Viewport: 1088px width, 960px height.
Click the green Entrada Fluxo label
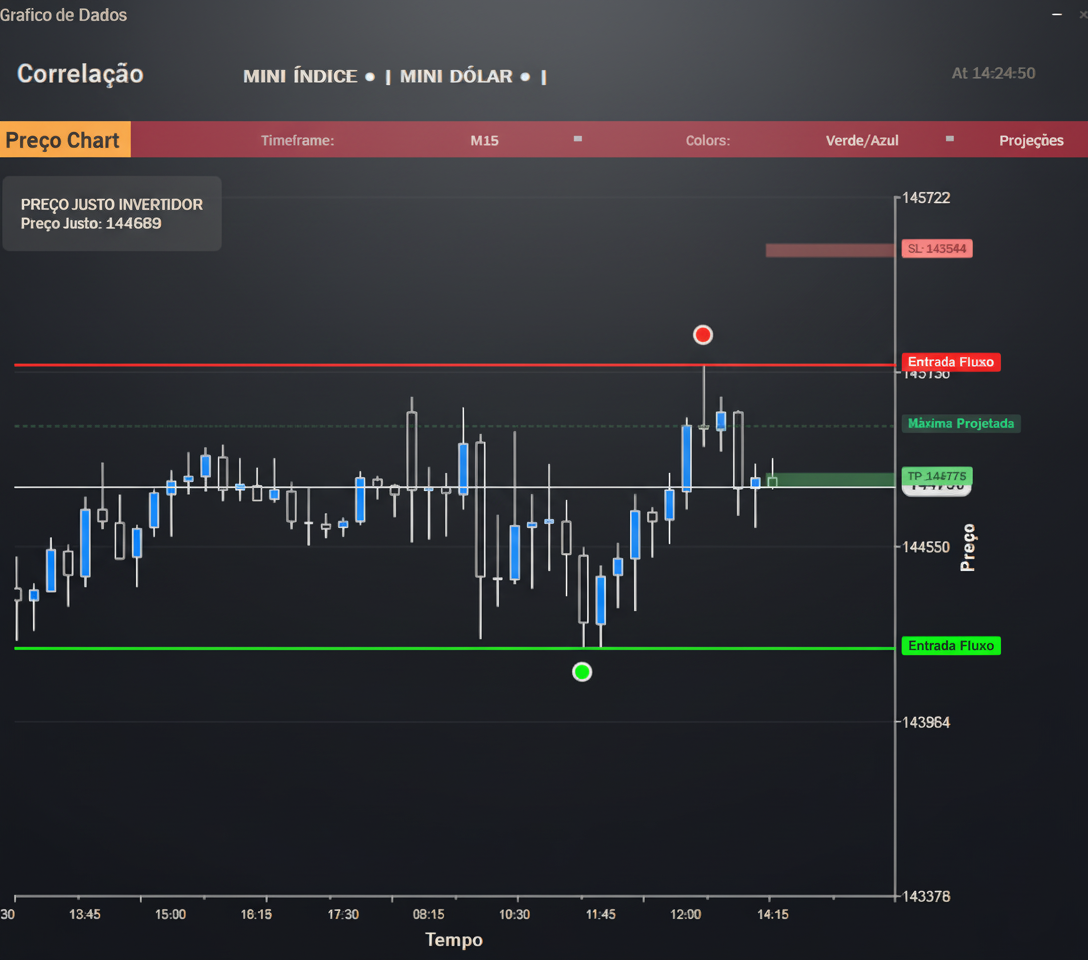950,646
